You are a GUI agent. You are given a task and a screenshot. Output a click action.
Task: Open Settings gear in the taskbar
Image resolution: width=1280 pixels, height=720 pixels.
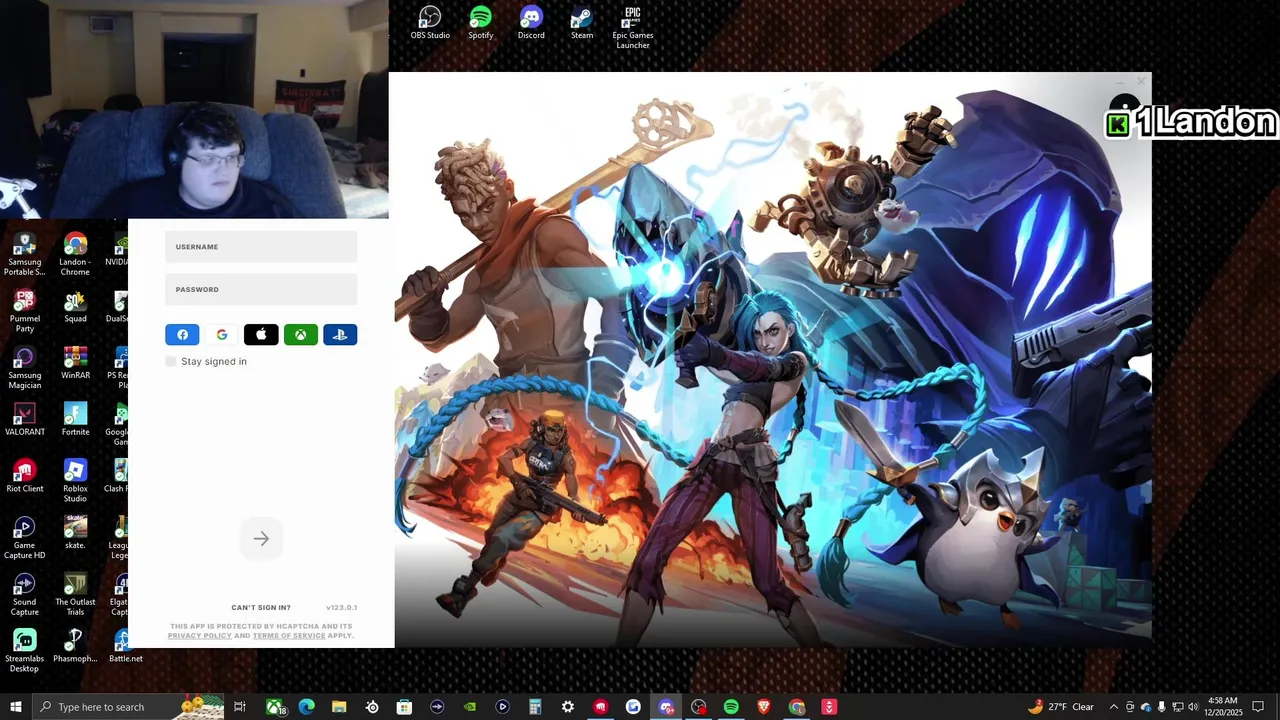tap(568, 707)
